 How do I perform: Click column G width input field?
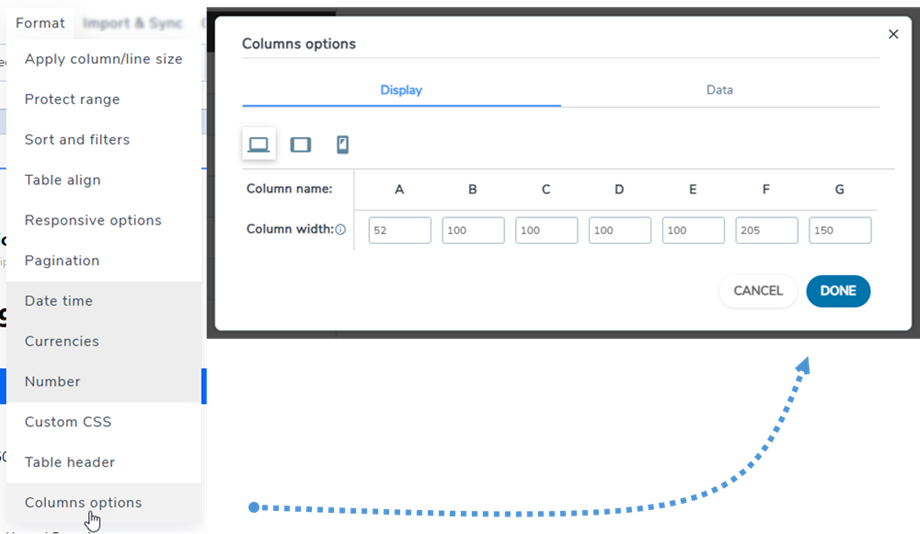click(x=839, y=230)
